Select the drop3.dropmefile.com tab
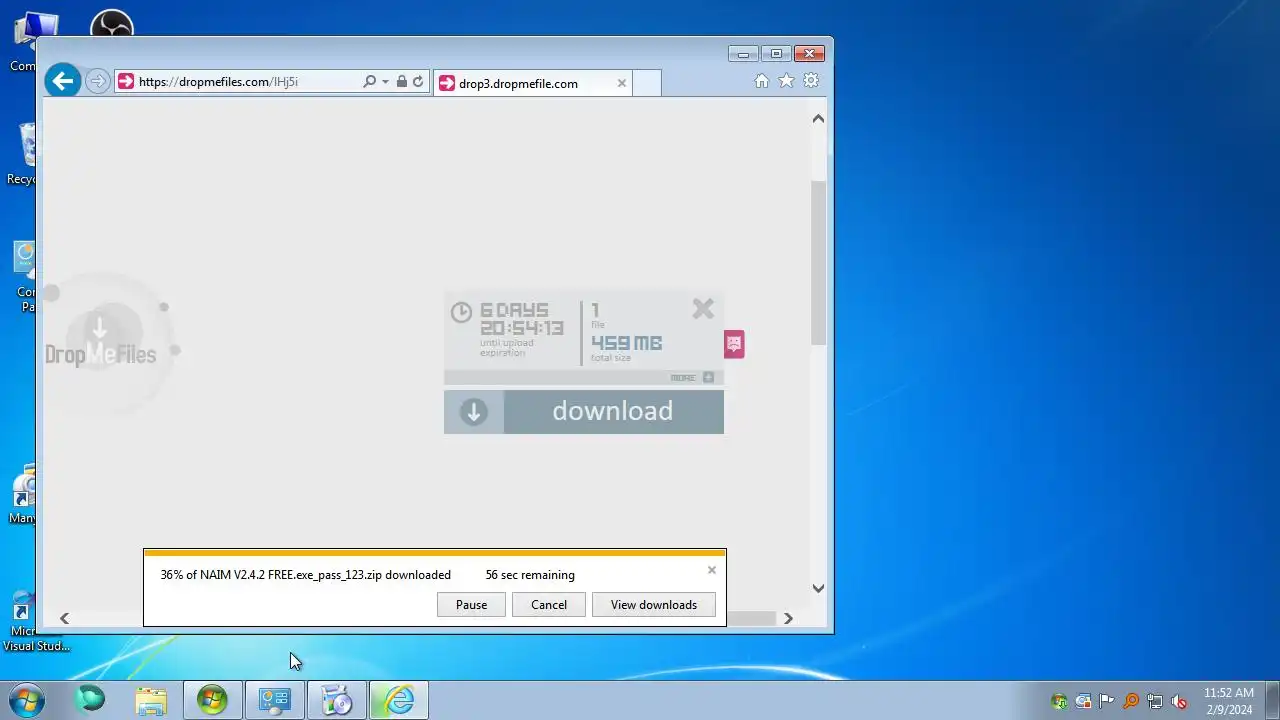1280x720 pixels. [533, 83]
